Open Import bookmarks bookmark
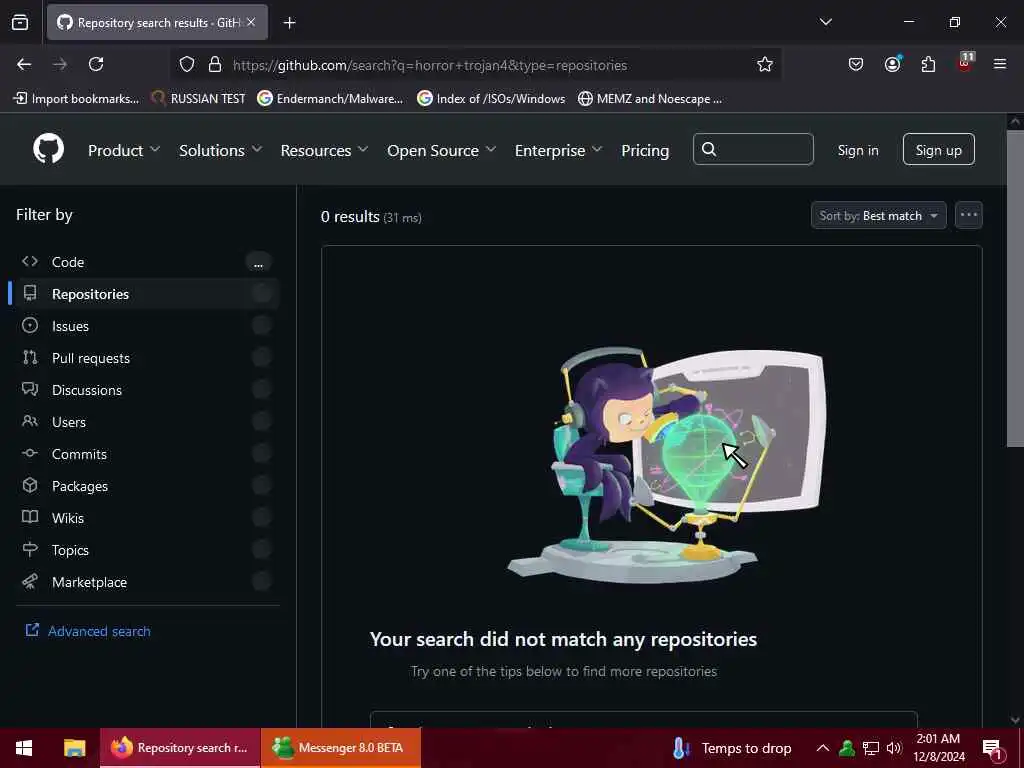This screenshot has width=1024, height=768. click(77, 99)
